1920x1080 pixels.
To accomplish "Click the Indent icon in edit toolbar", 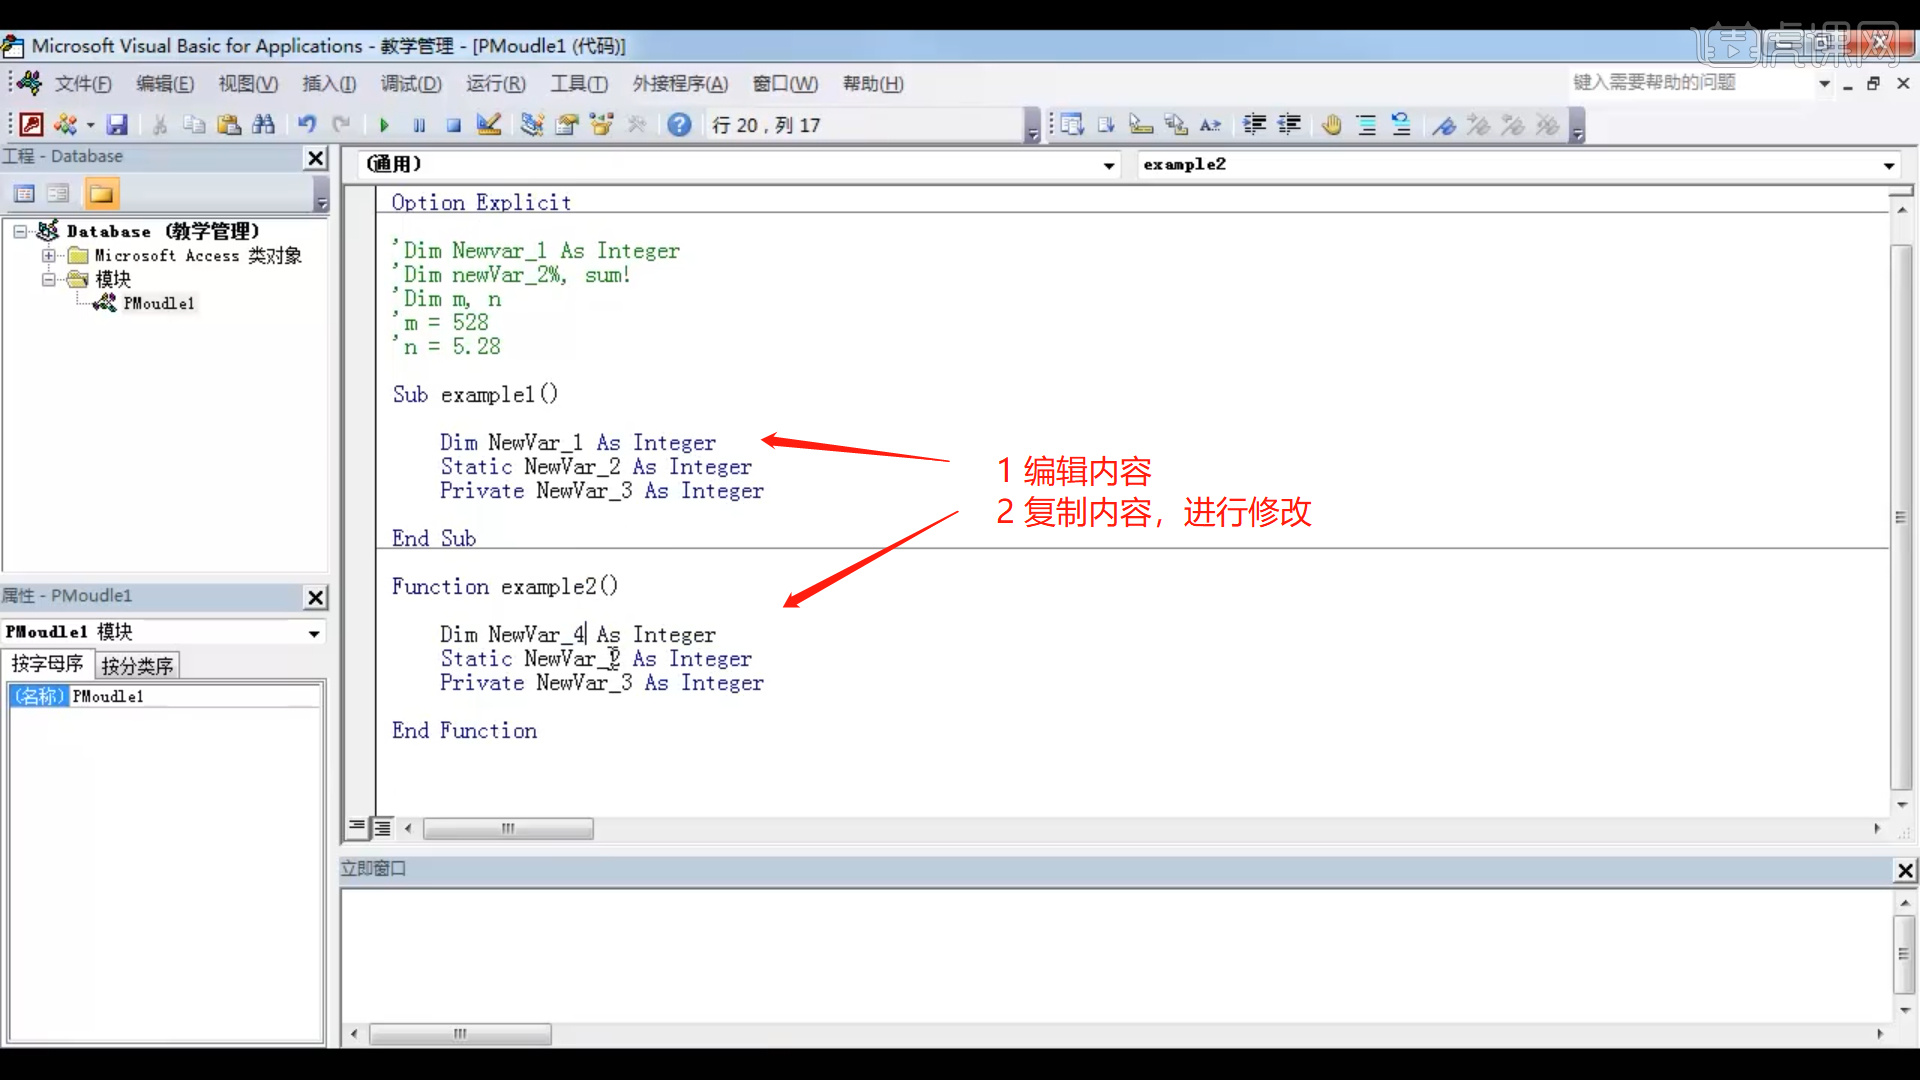I will (1255, 125).
